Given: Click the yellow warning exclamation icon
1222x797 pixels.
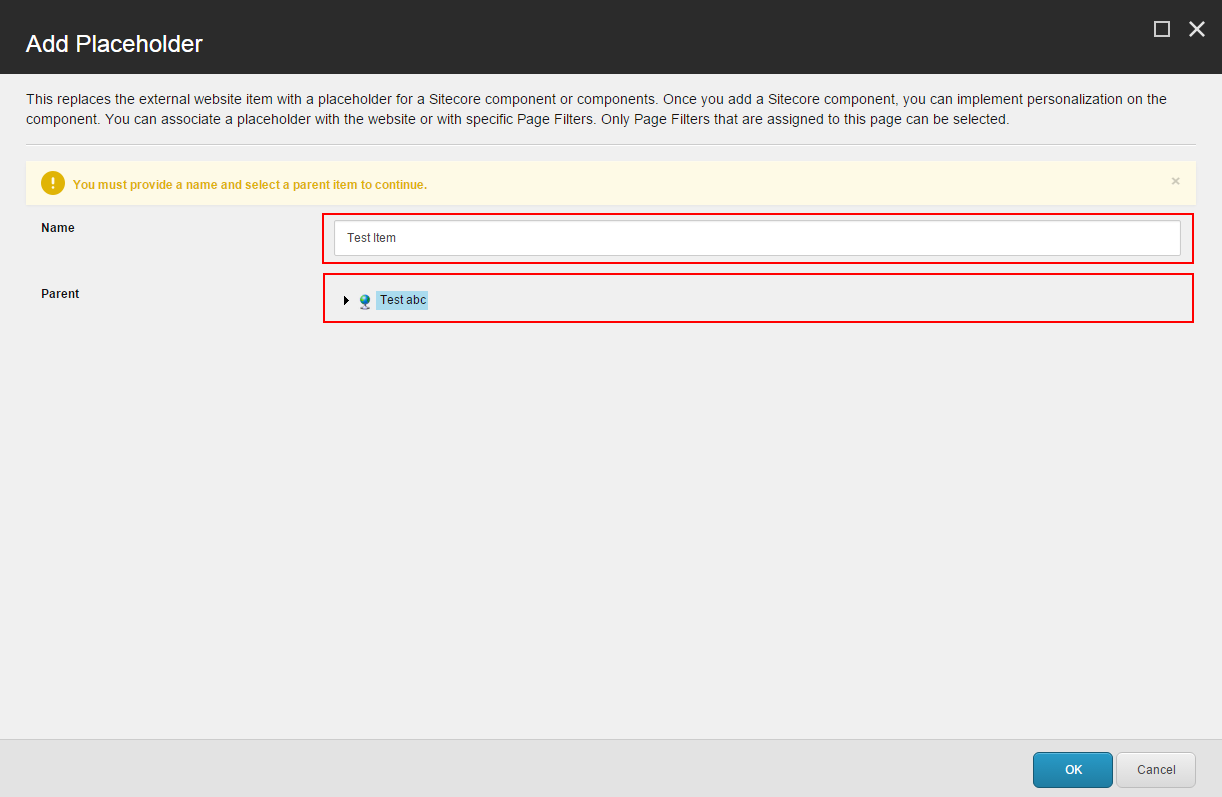Looking at the screenshot, I should click(53, 184).
